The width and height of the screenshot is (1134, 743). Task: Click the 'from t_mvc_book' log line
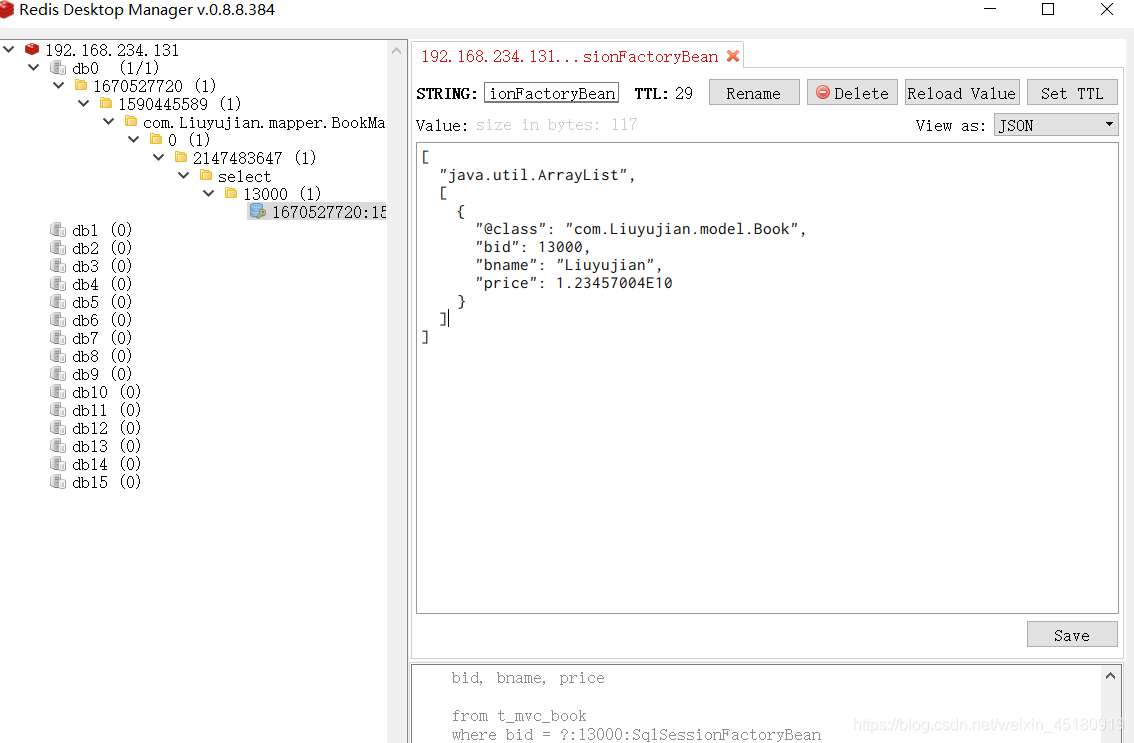coord(519,716)
